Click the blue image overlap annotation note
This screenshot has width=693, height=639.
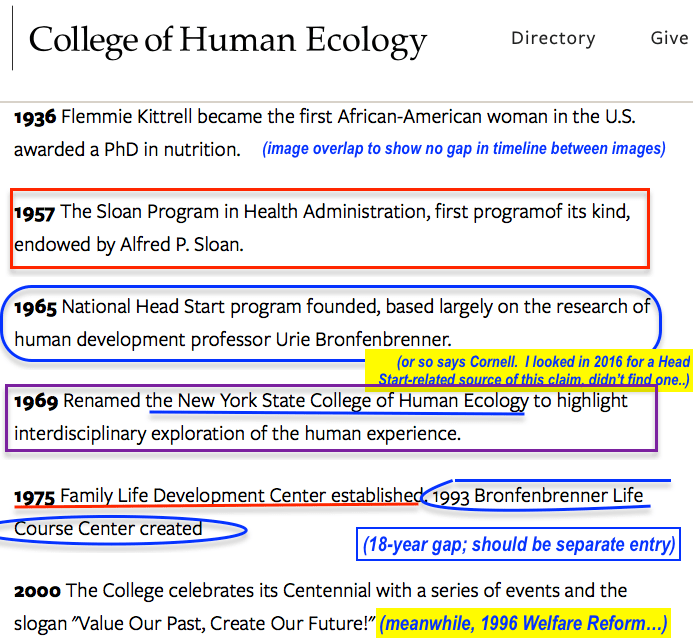click(463, 149)
